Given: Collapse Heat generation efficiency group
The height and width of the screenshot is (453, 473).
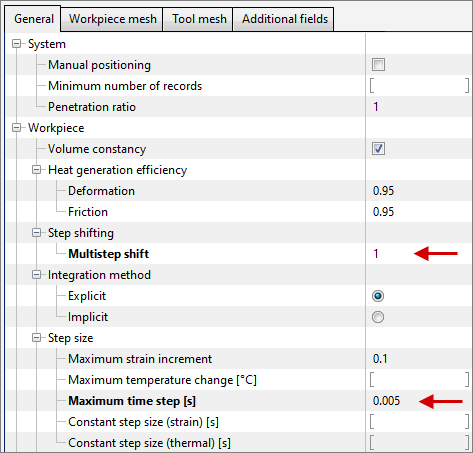Looking at the screenshot, I should coord(36,170).
